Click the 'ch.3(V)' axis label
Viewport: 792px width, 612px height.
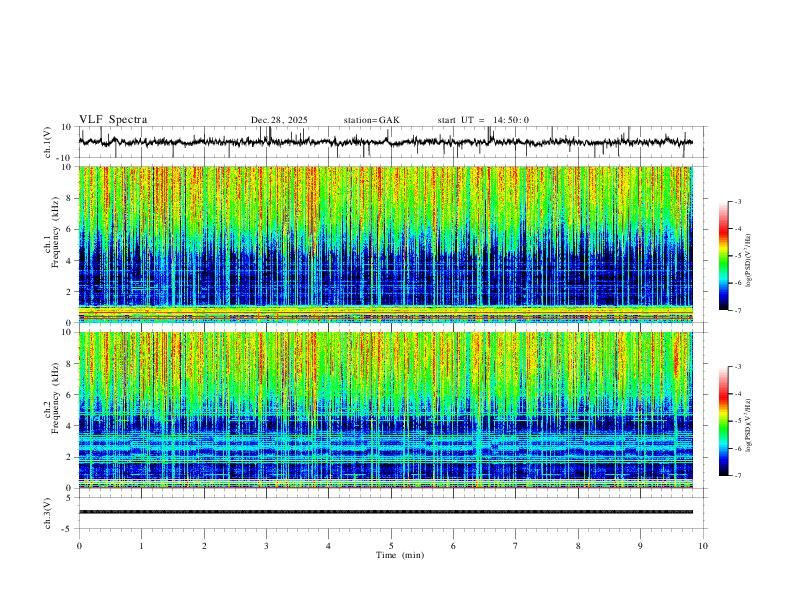(x=48, y=513)
